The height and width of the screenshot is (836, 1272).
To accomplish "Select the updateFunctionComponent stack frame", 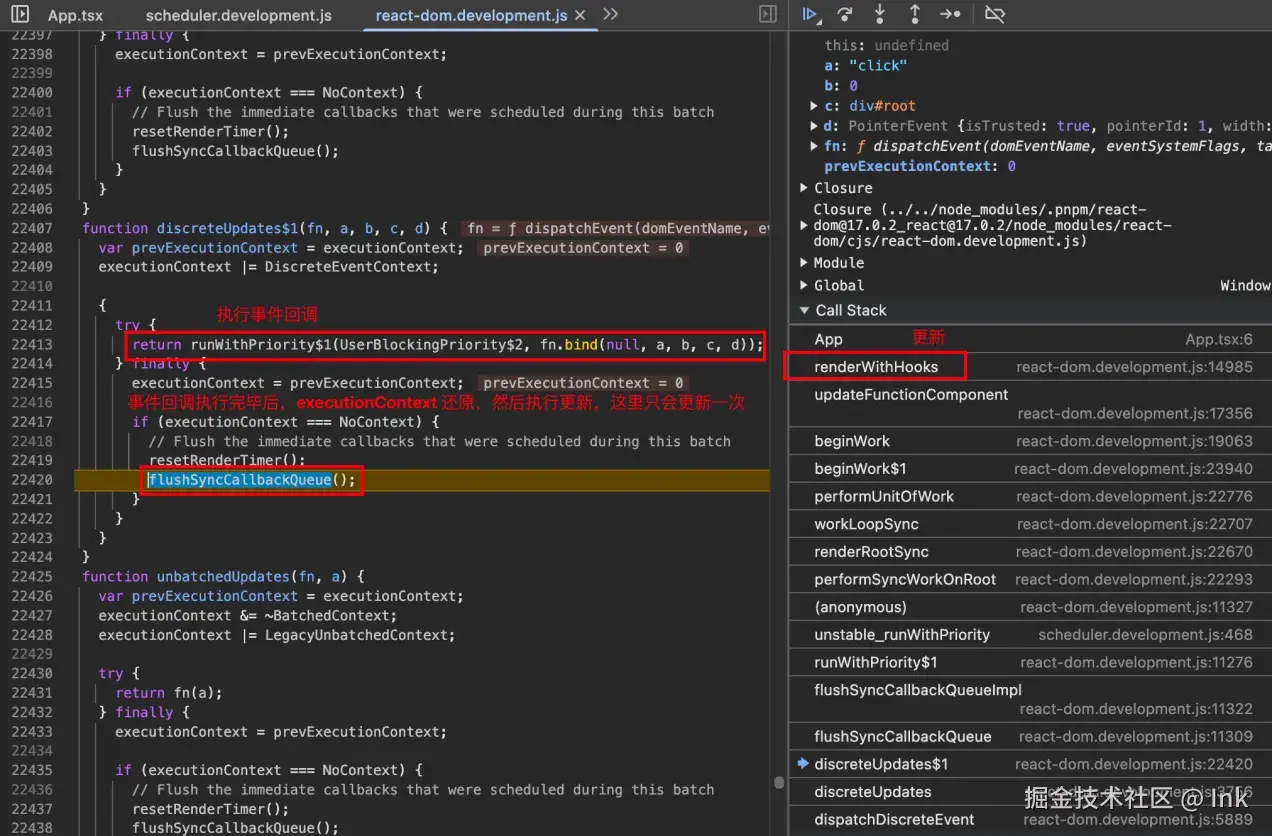I will coord(1030,403).
